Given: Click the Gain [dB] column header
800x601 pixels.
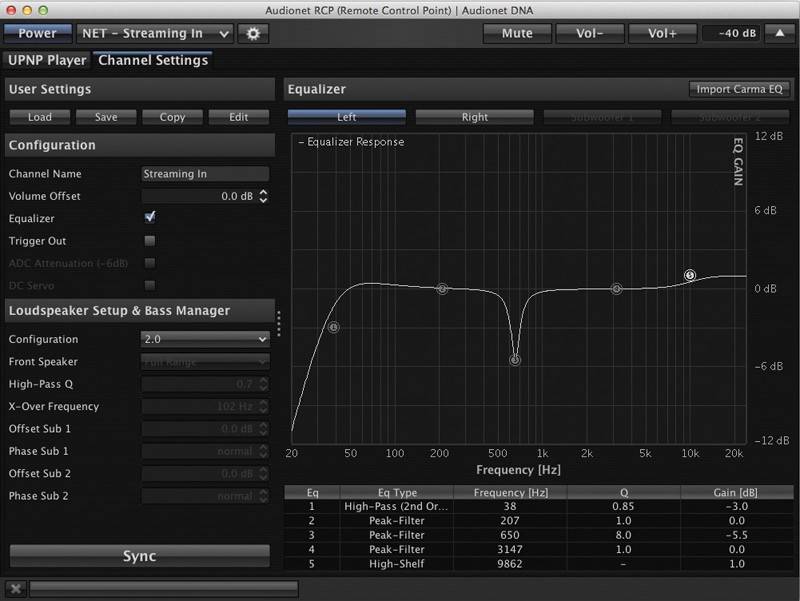Looking at the screenshot, I should [x=736, y=492].
